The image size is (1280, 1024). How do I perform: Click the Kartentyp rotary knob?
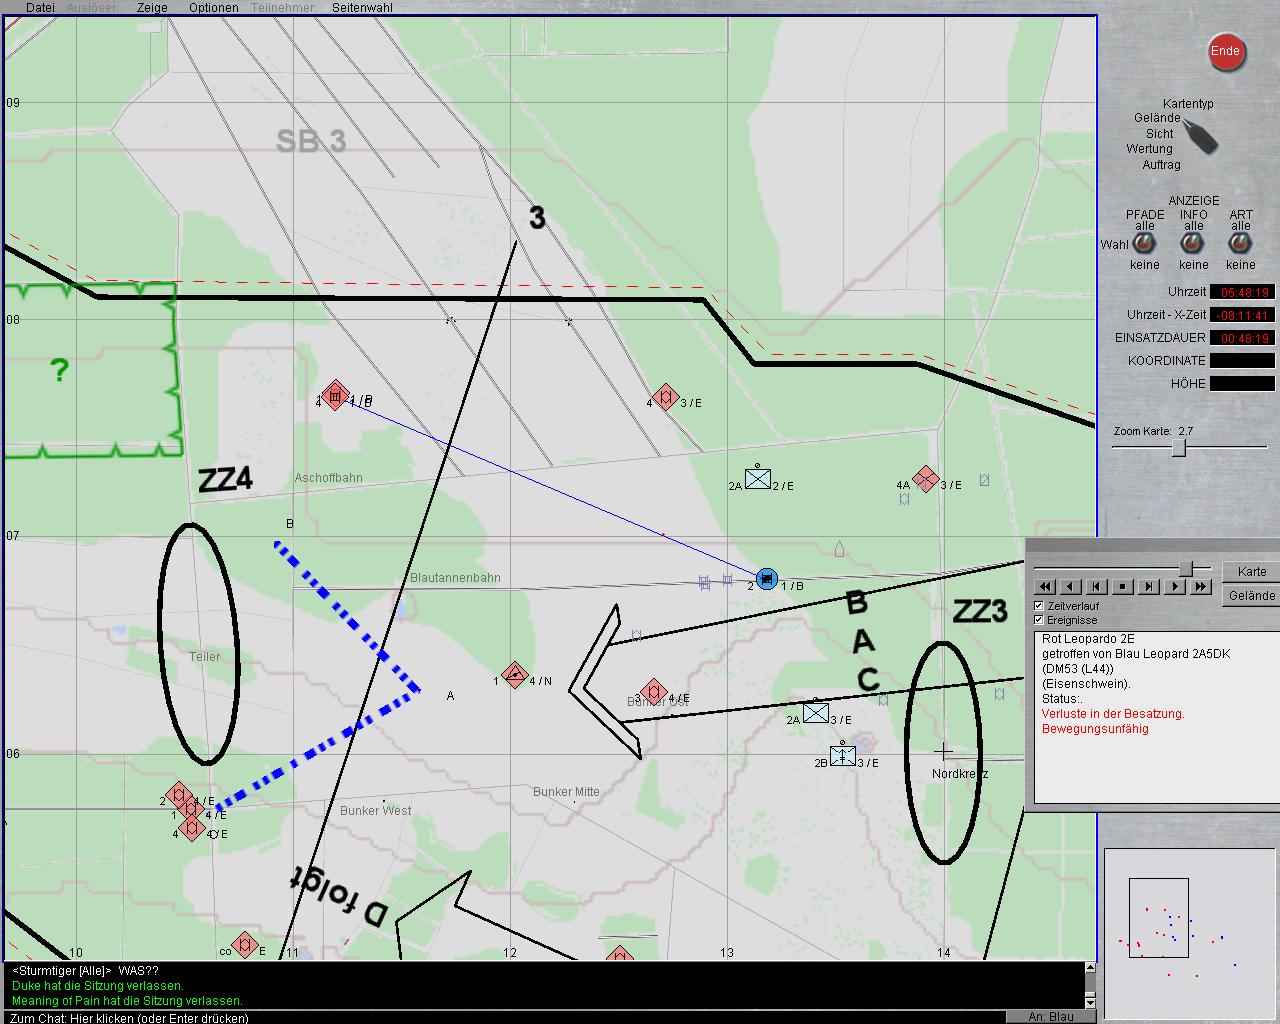pyautogui.click(x=1200, y=135)
